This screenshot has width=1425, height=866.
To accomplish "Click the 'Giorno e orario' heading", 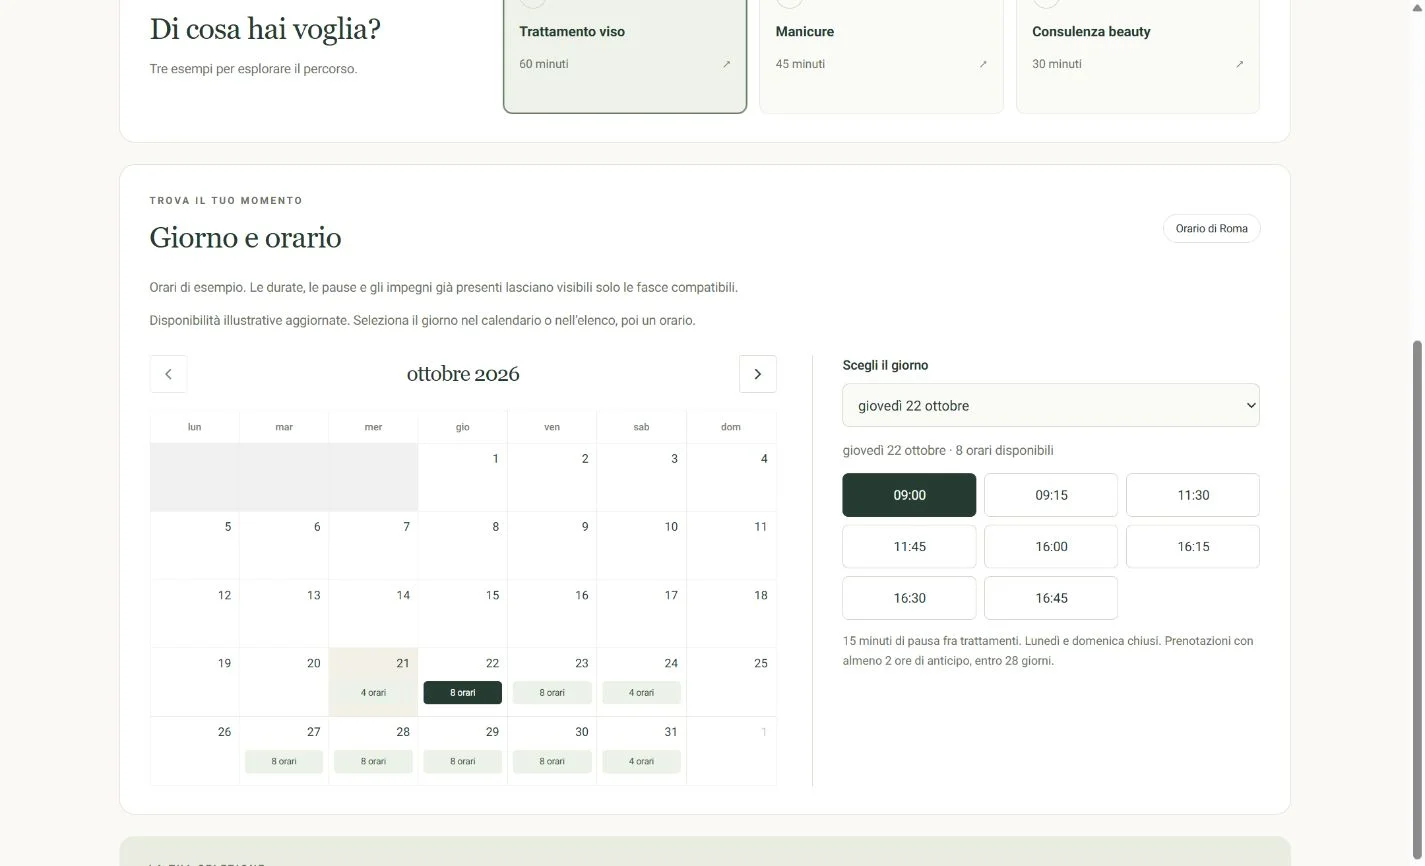I will [245, 238].
